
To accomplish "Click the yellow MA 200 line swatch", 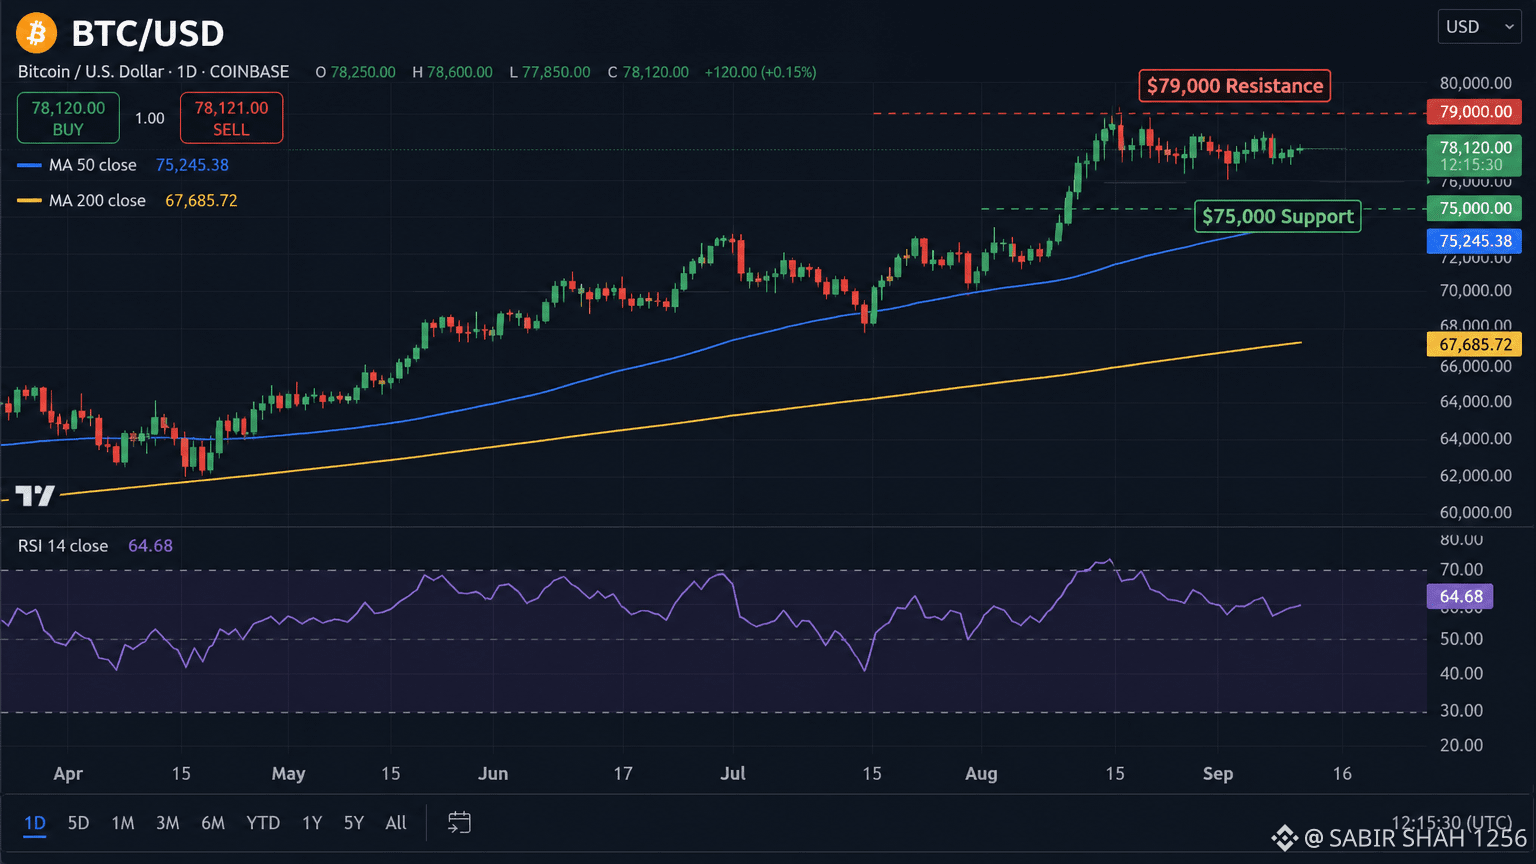I will (x=29, y=201).
